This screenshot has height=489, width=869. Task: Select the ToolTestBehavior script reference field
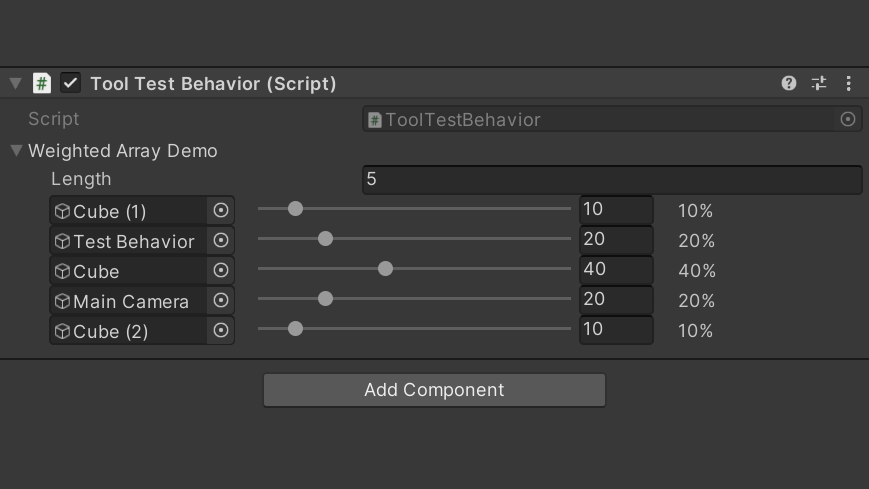(x=600, y=119)
